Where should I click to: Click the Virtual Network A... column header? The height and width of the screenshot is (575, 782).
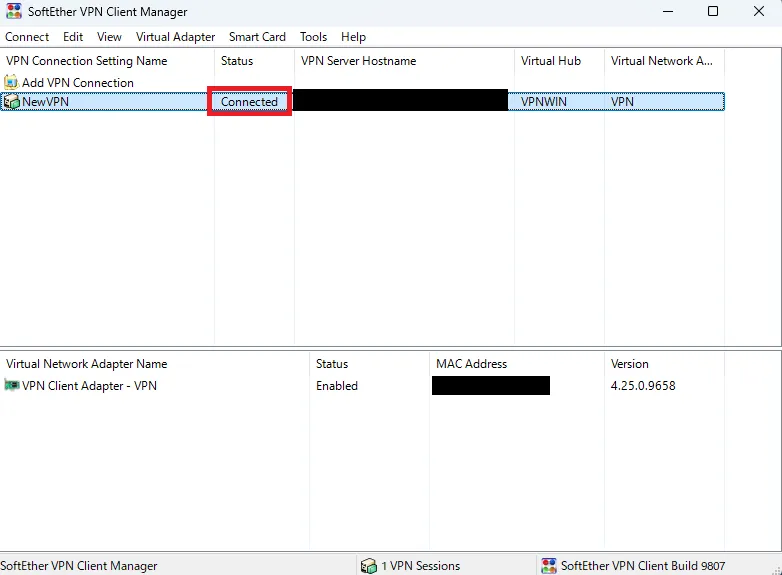click(x=664, y=61)
